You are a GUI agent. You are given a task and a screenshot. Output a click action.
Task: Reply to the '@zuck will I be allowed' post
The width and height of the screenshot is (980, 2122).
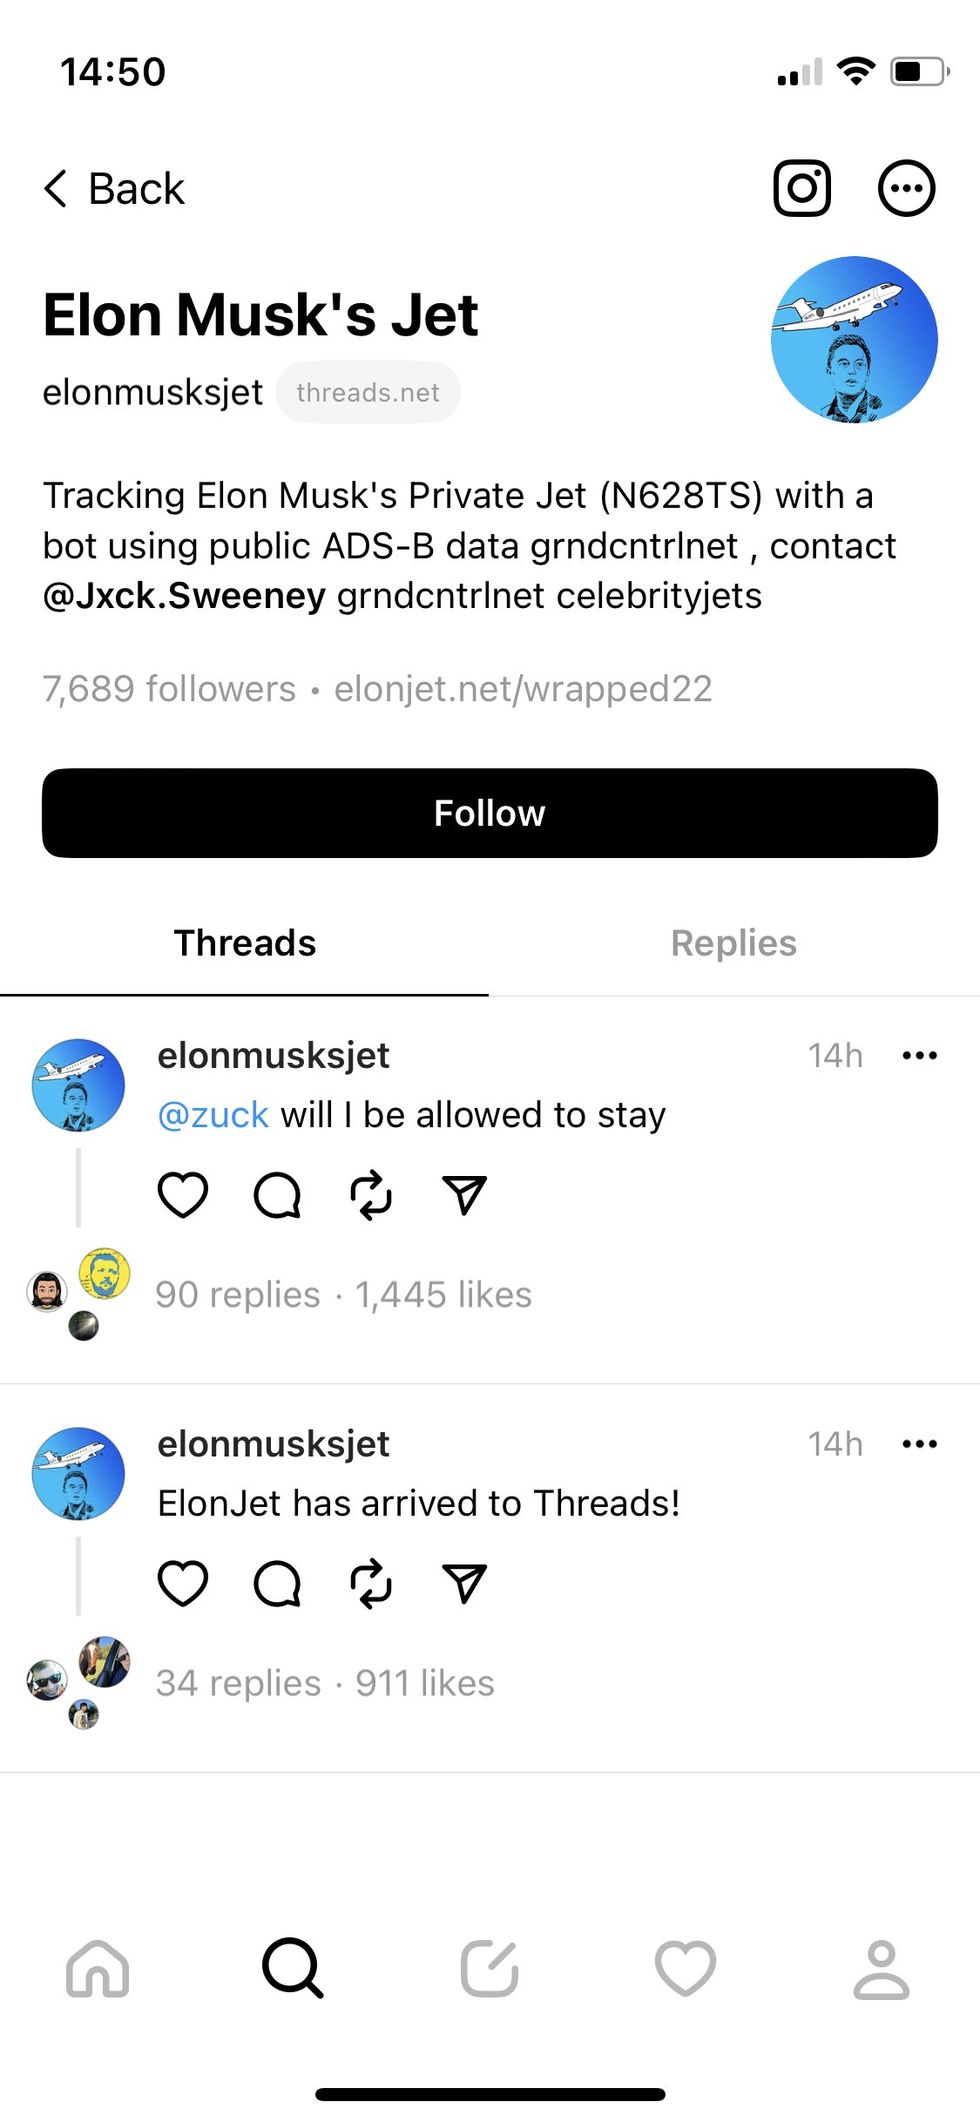277,1194
